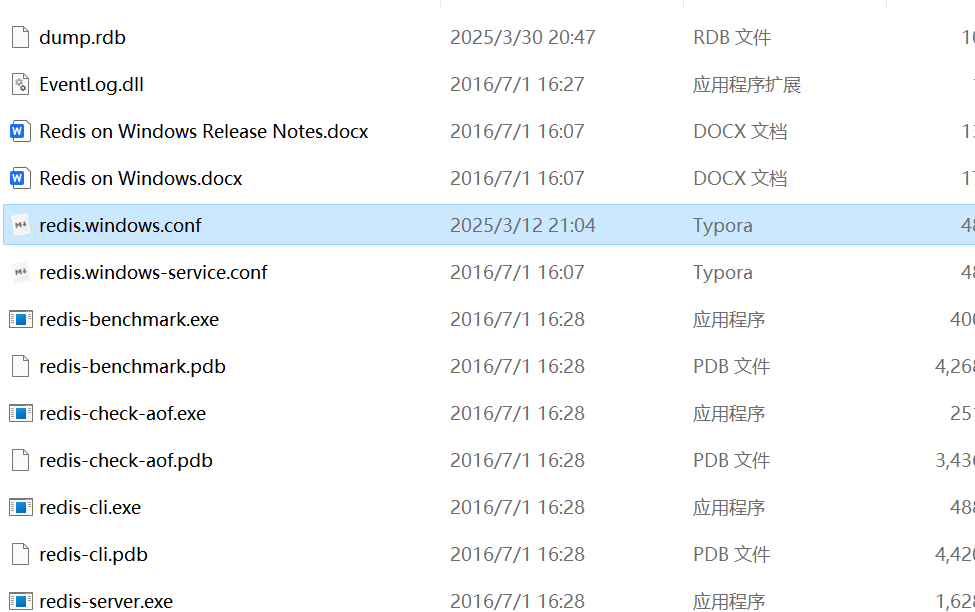
Task: Select the redis.windows-service.conf file name
Action: tap(153, 272)
